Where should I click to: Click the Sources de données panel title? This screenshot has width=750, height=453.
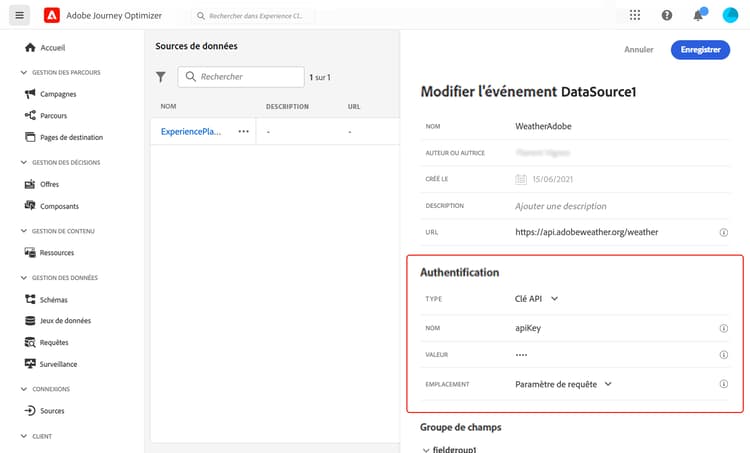pyautogui.click(x=196, y=46)
